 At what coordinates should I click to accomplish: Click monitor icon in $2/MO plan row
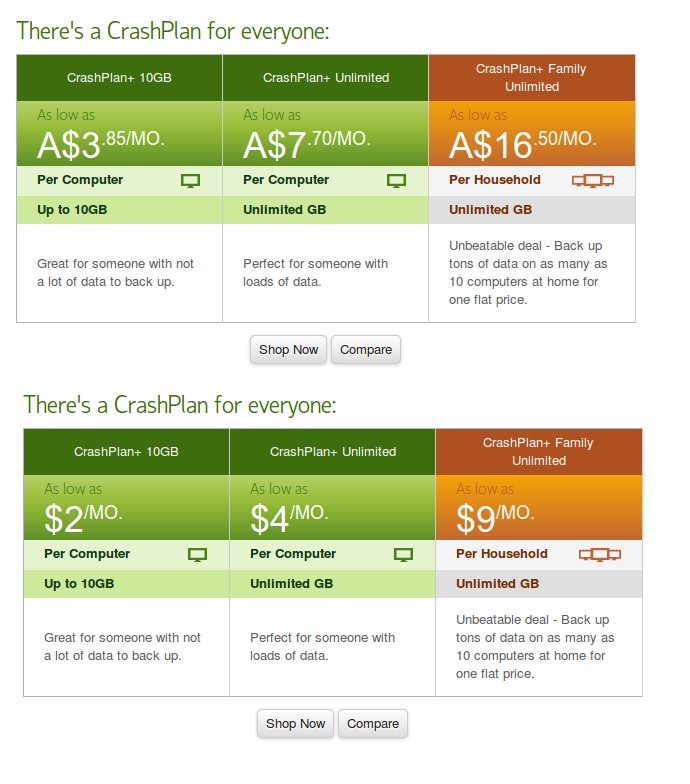coord(198,554)
